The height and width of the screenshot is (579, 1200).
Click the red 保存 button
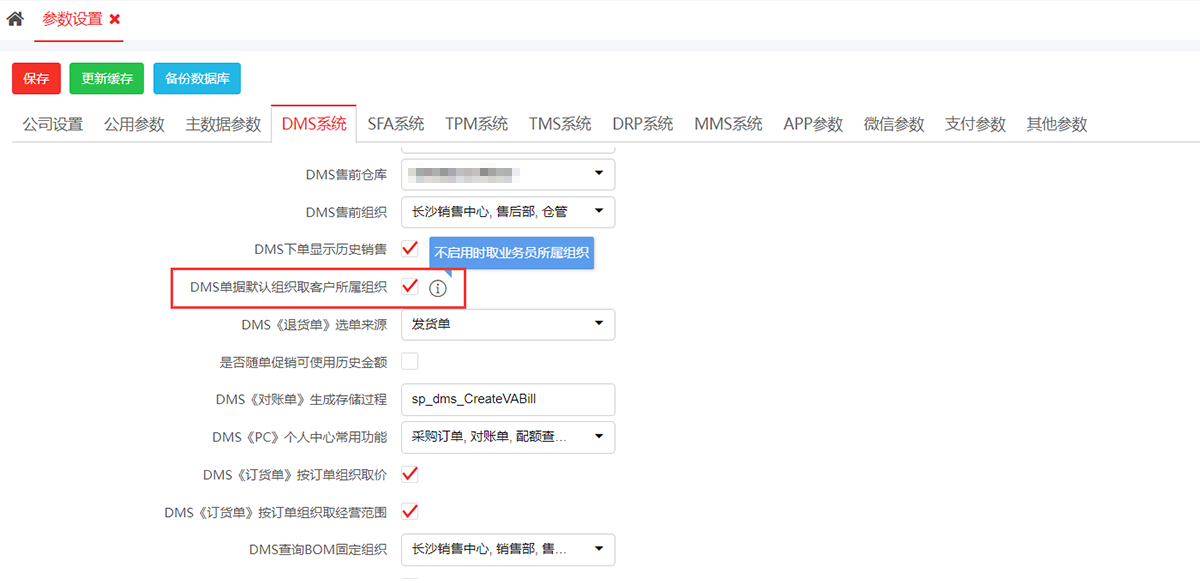point(36,79)
